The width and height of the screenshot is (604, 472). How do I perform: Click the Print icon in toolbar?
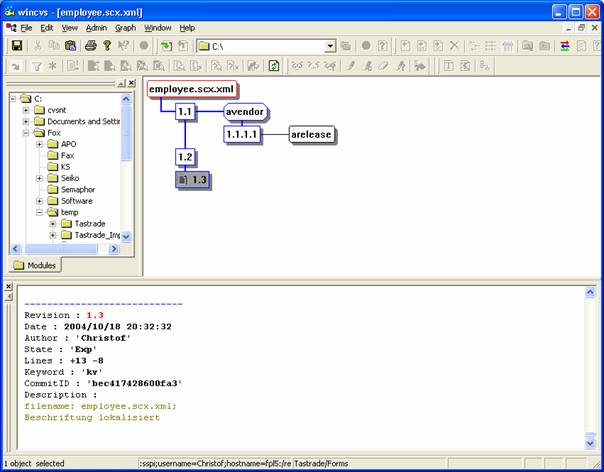(x=90, y=46)
